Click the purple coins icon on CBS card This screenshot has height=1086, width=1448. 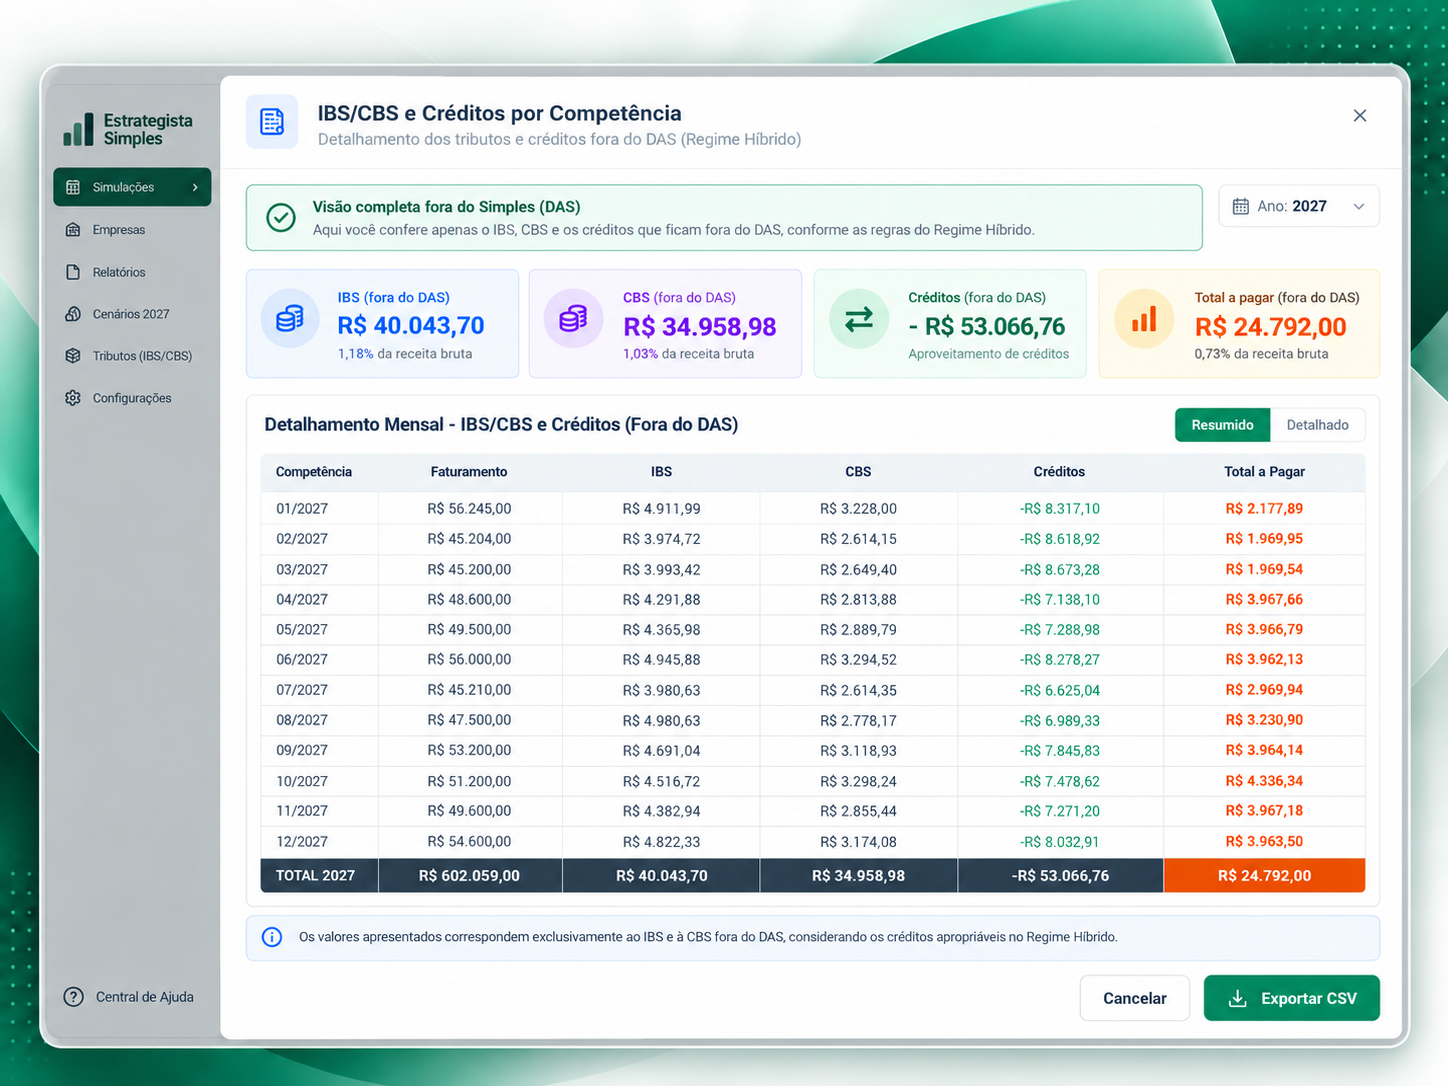(573, 319)
